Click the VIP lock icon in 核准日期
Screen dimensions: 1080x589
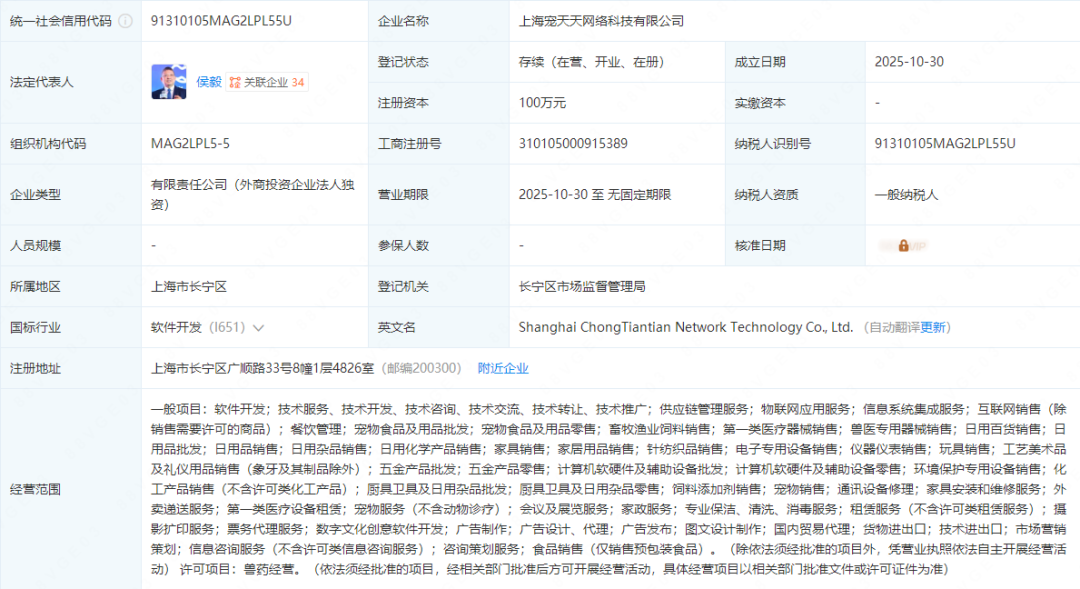click(x=903, y=245)
